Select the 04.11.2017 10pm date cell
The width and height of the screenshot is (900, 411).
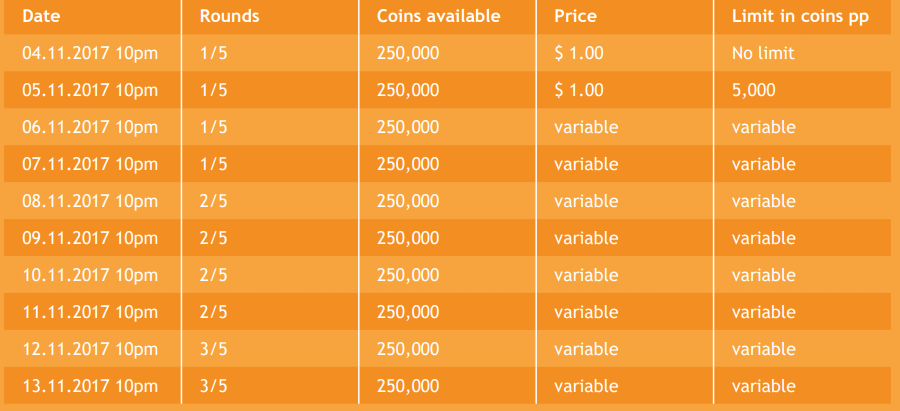click(x=90, y=53)
